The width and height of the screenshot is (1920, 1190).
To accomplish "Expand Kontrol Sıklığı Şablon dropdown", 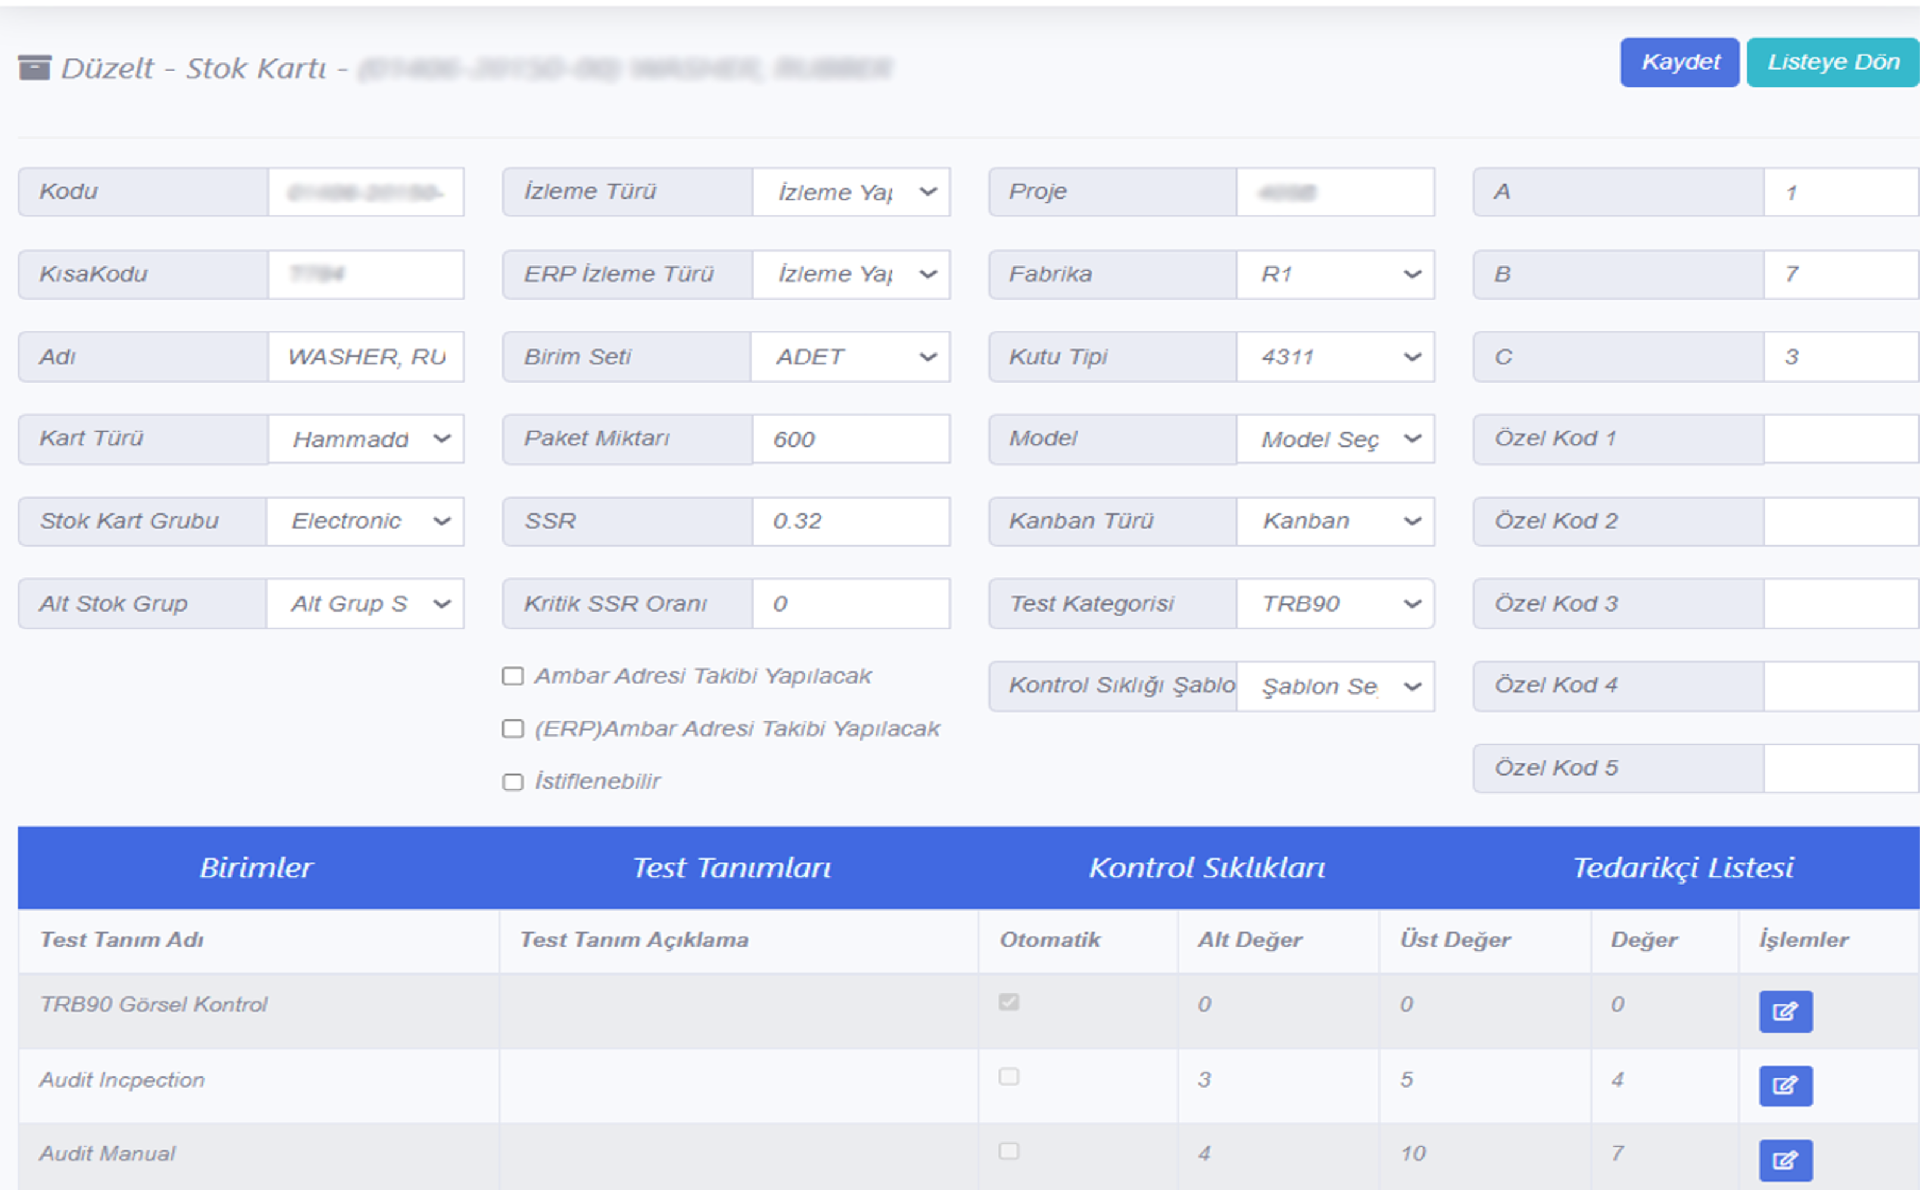I will click(x=1335, y=687).
